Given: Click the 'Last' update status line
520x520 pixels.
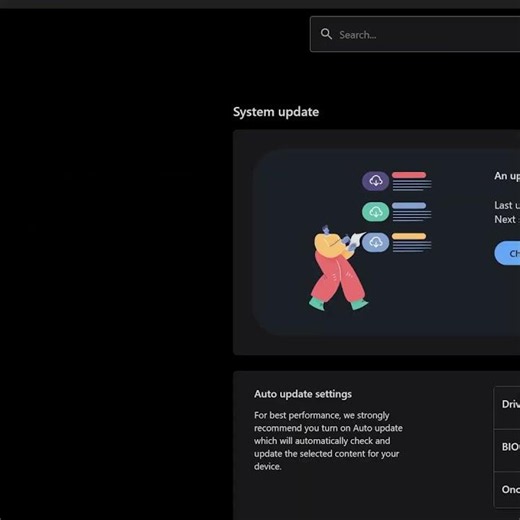Looking at the screenshot, I should (507, 205).
